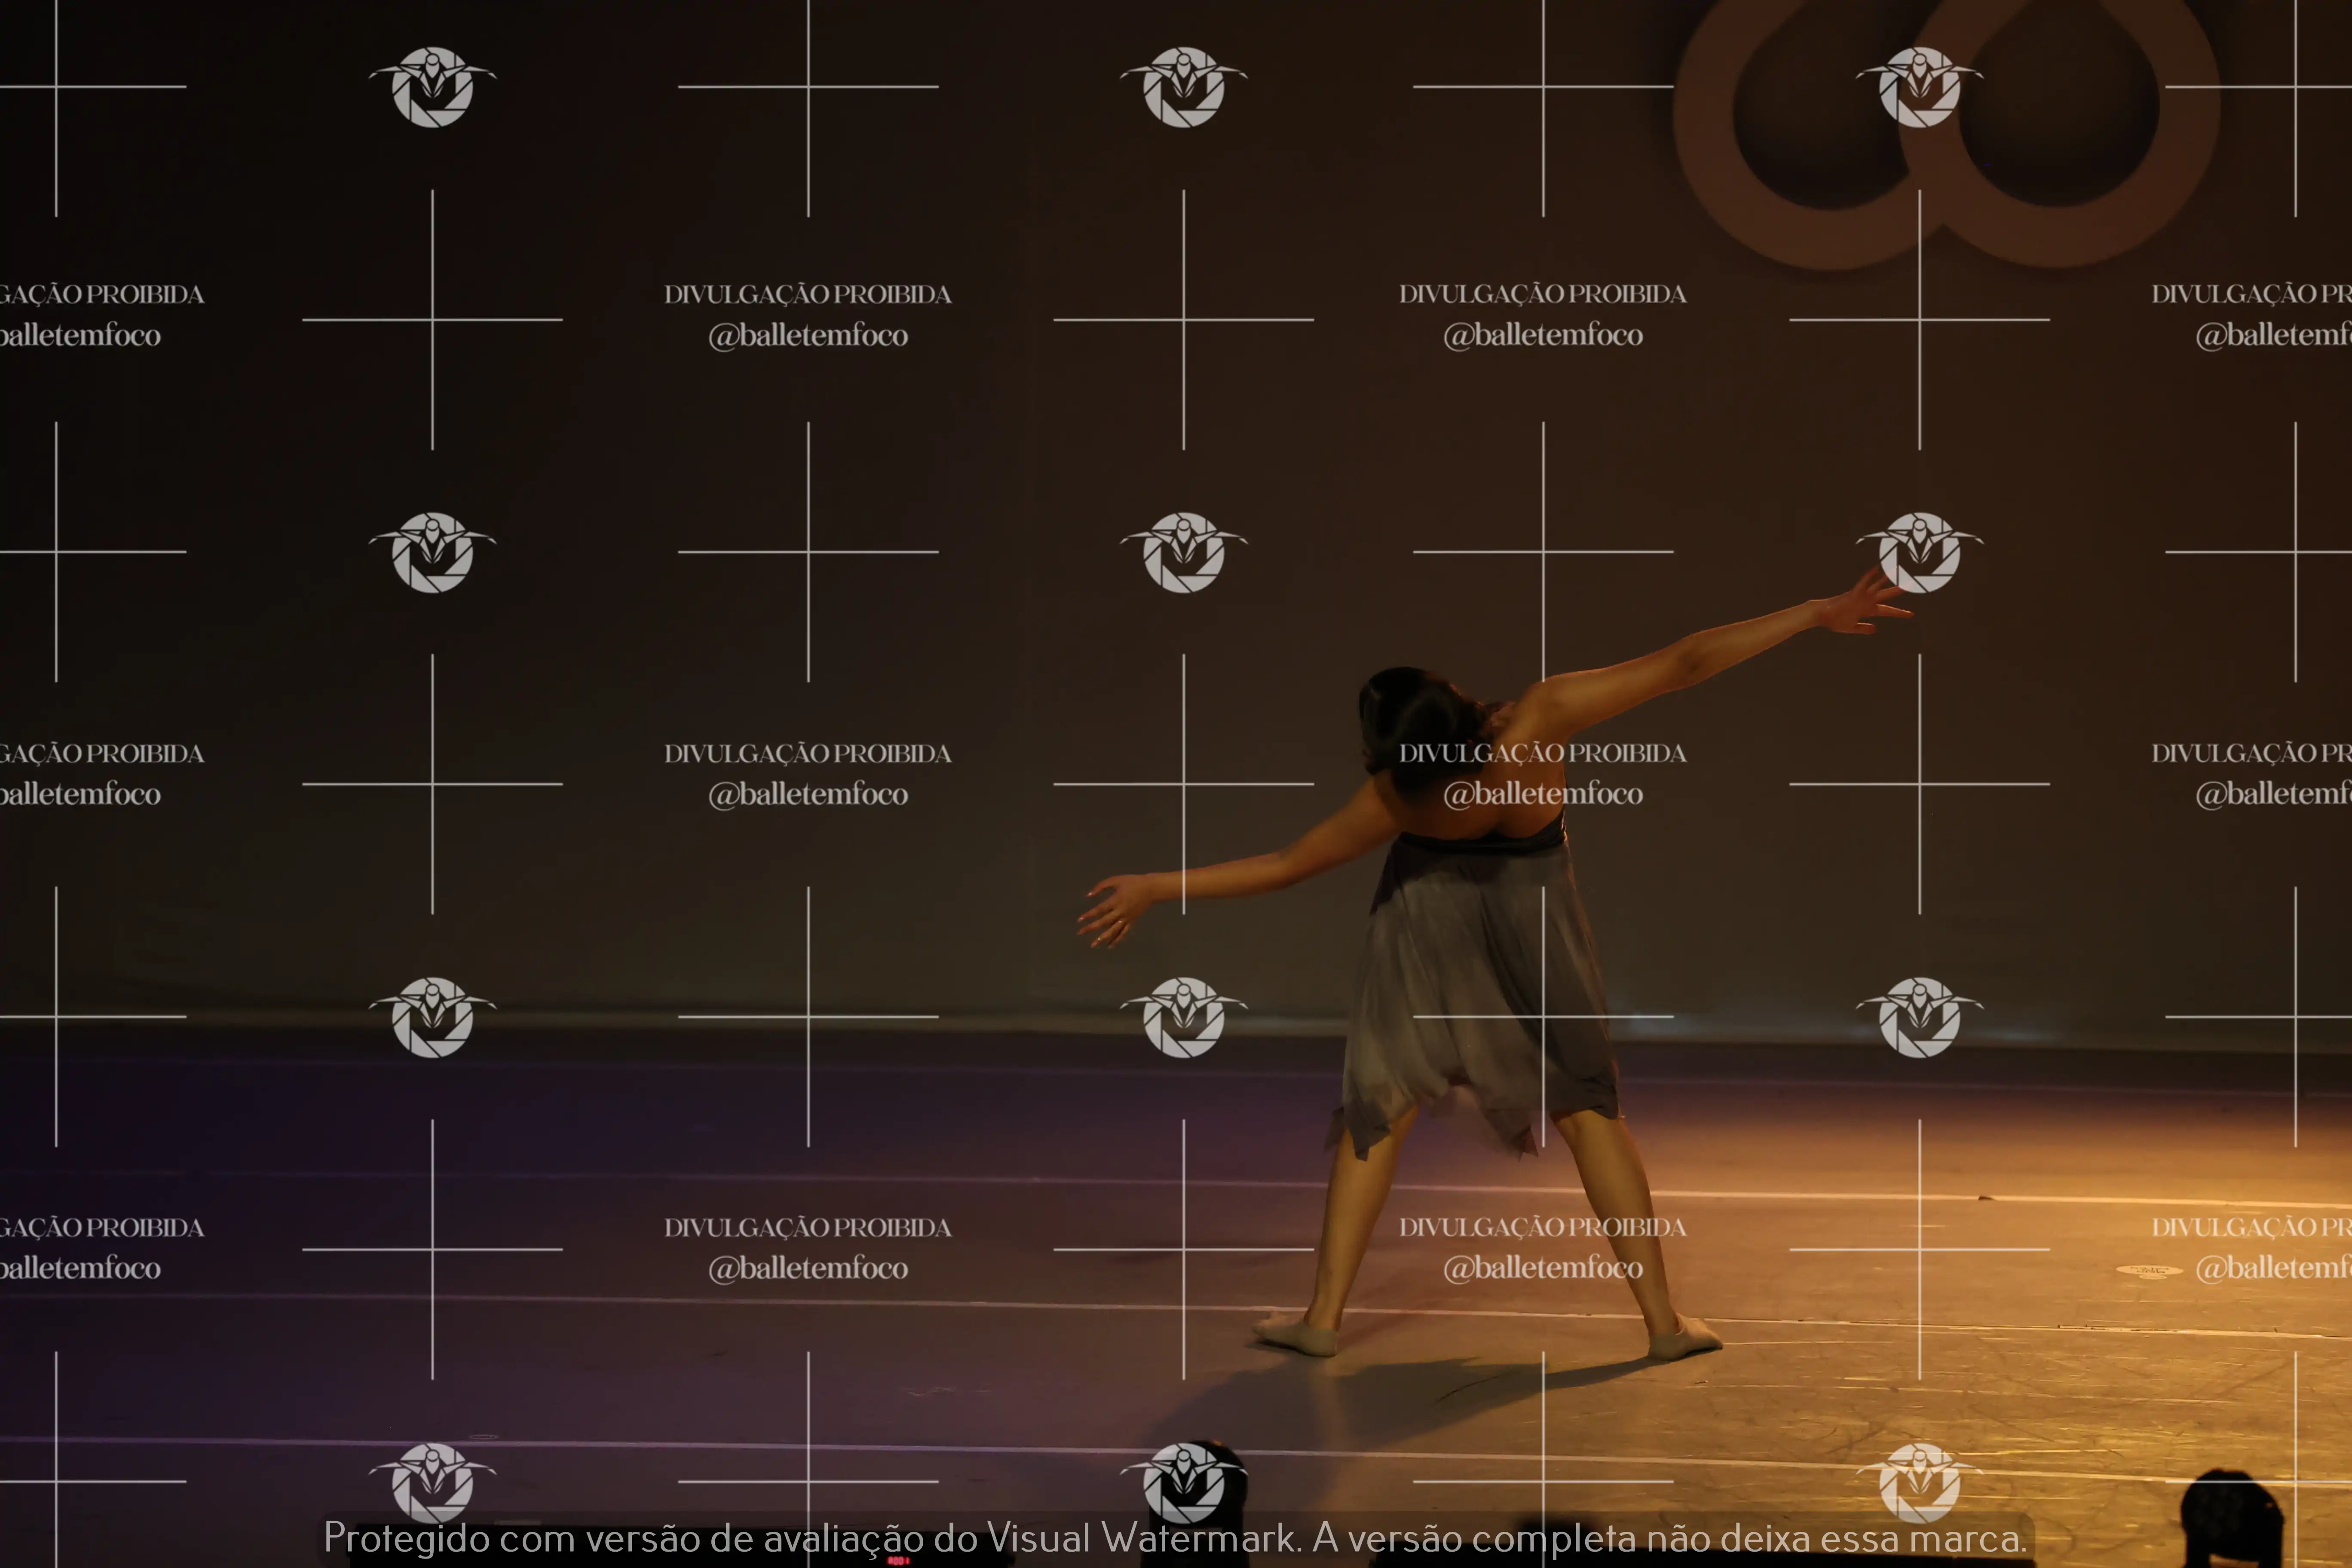Image resolution: width=2352 pixels, height=1568 pixels.
Task: Click the @balletemfoco text over the dancer's head
Action: pos(1542,794)
